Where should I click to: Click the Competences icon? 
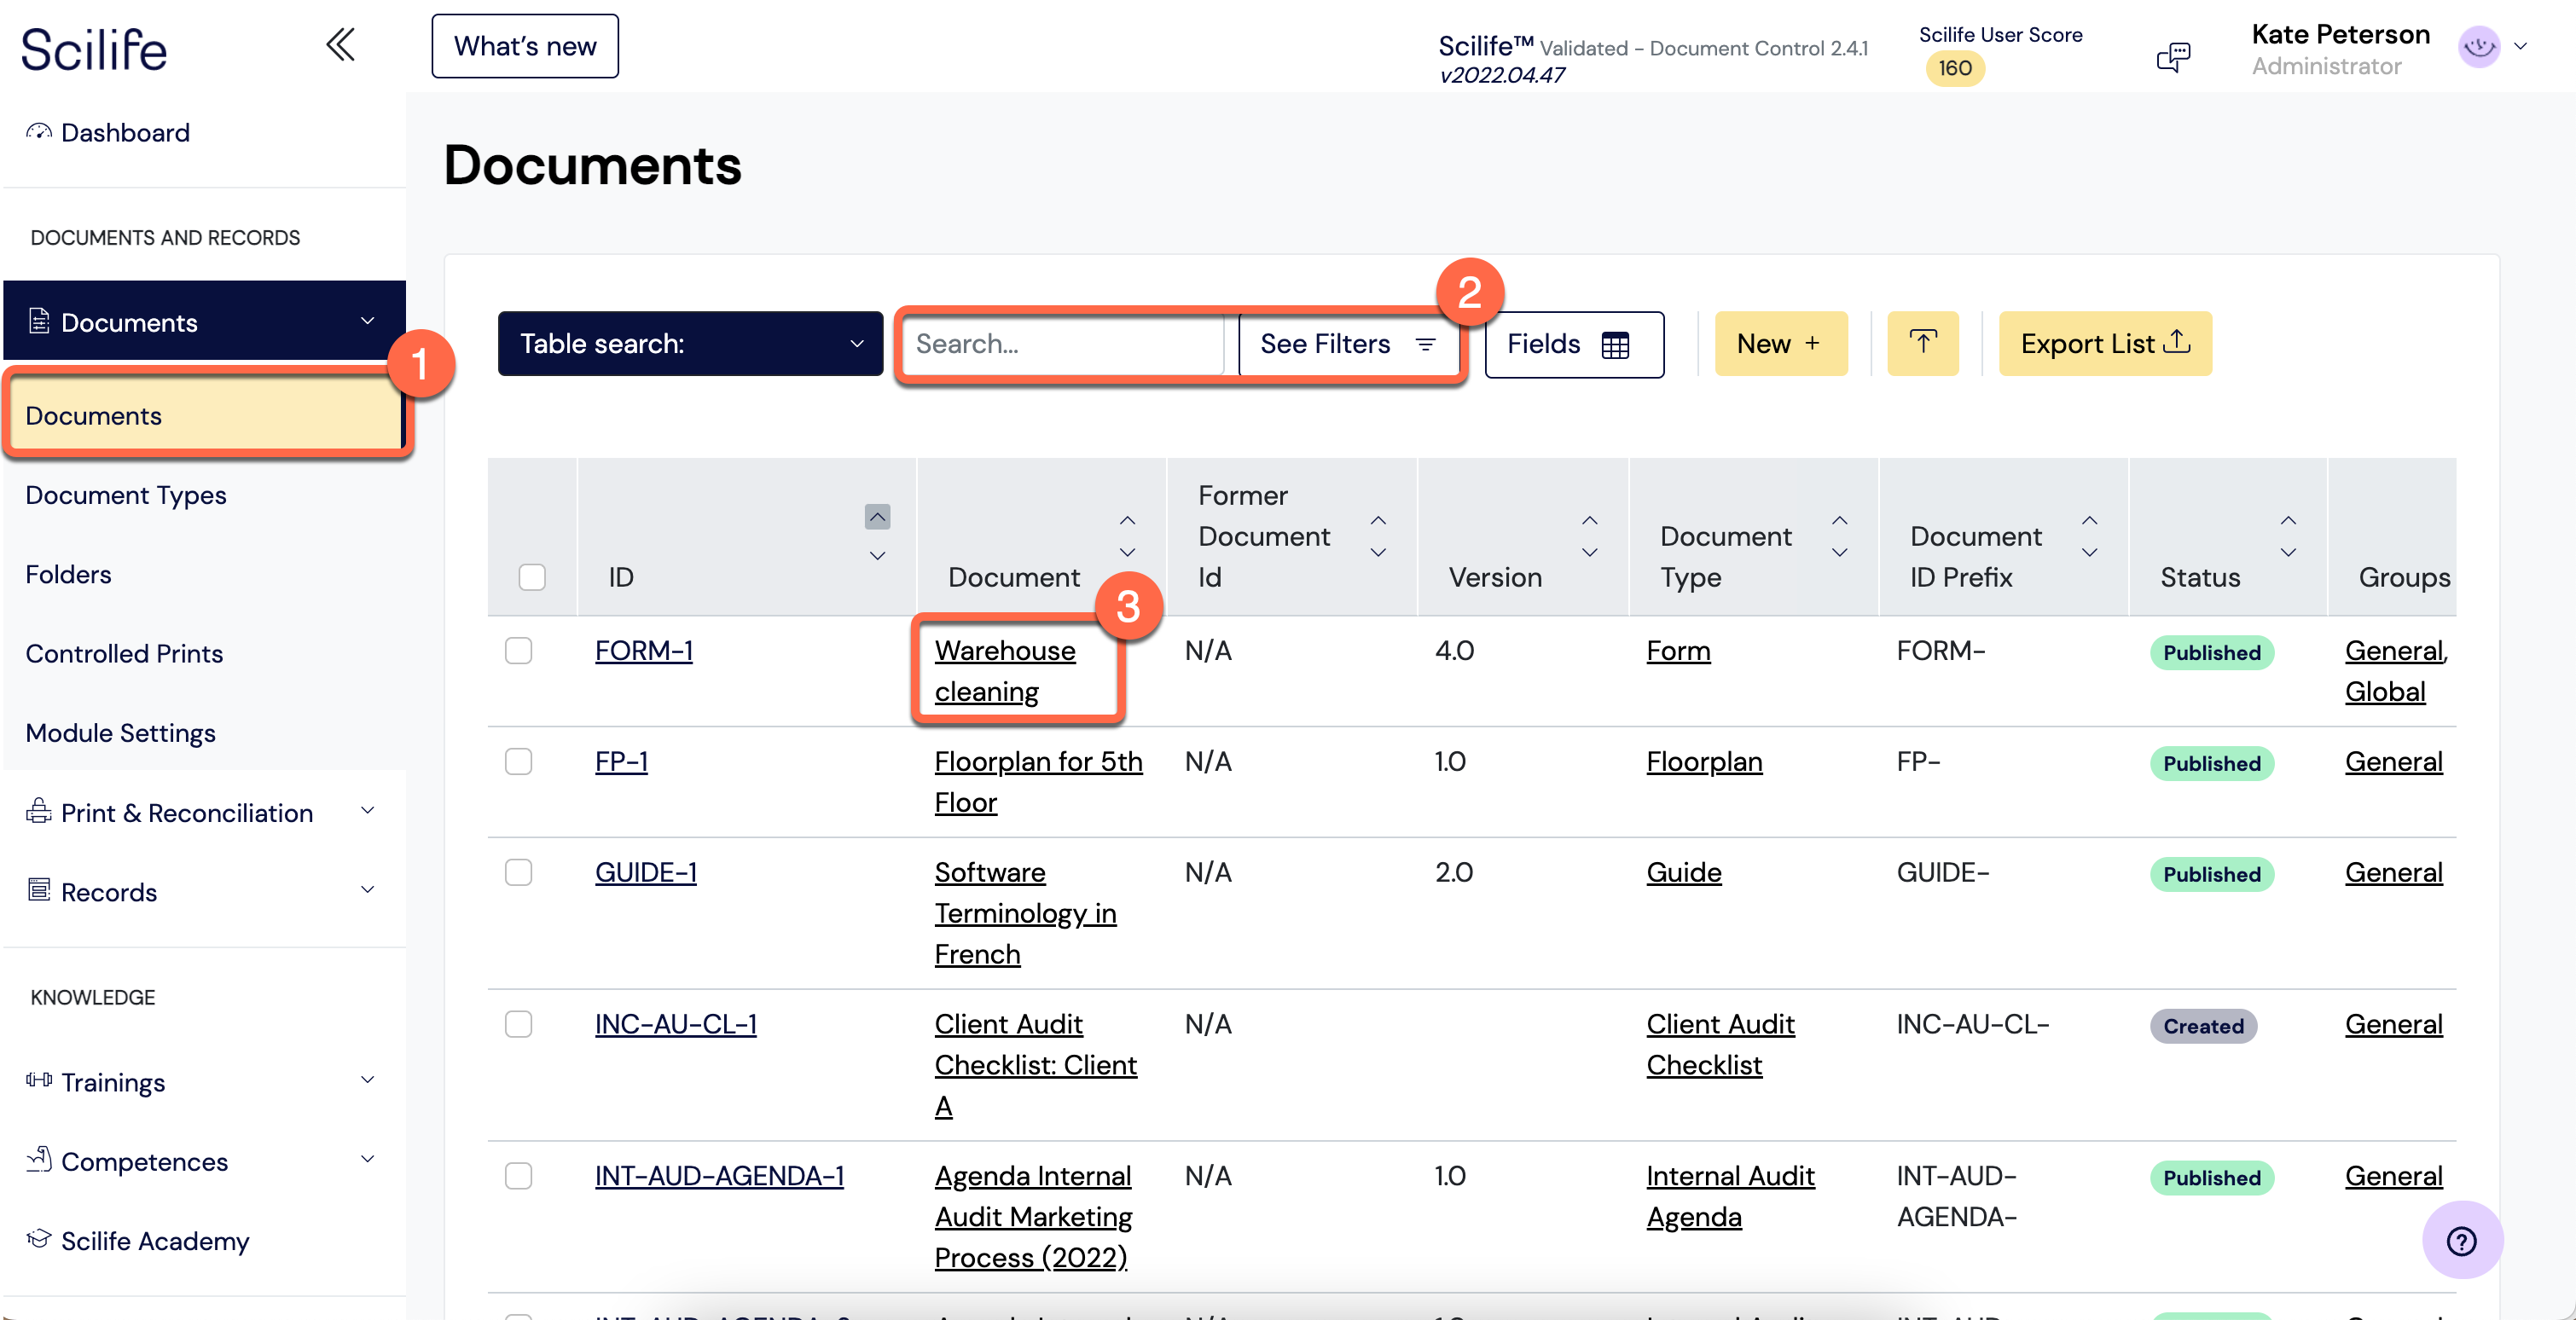coord(39,1159)
